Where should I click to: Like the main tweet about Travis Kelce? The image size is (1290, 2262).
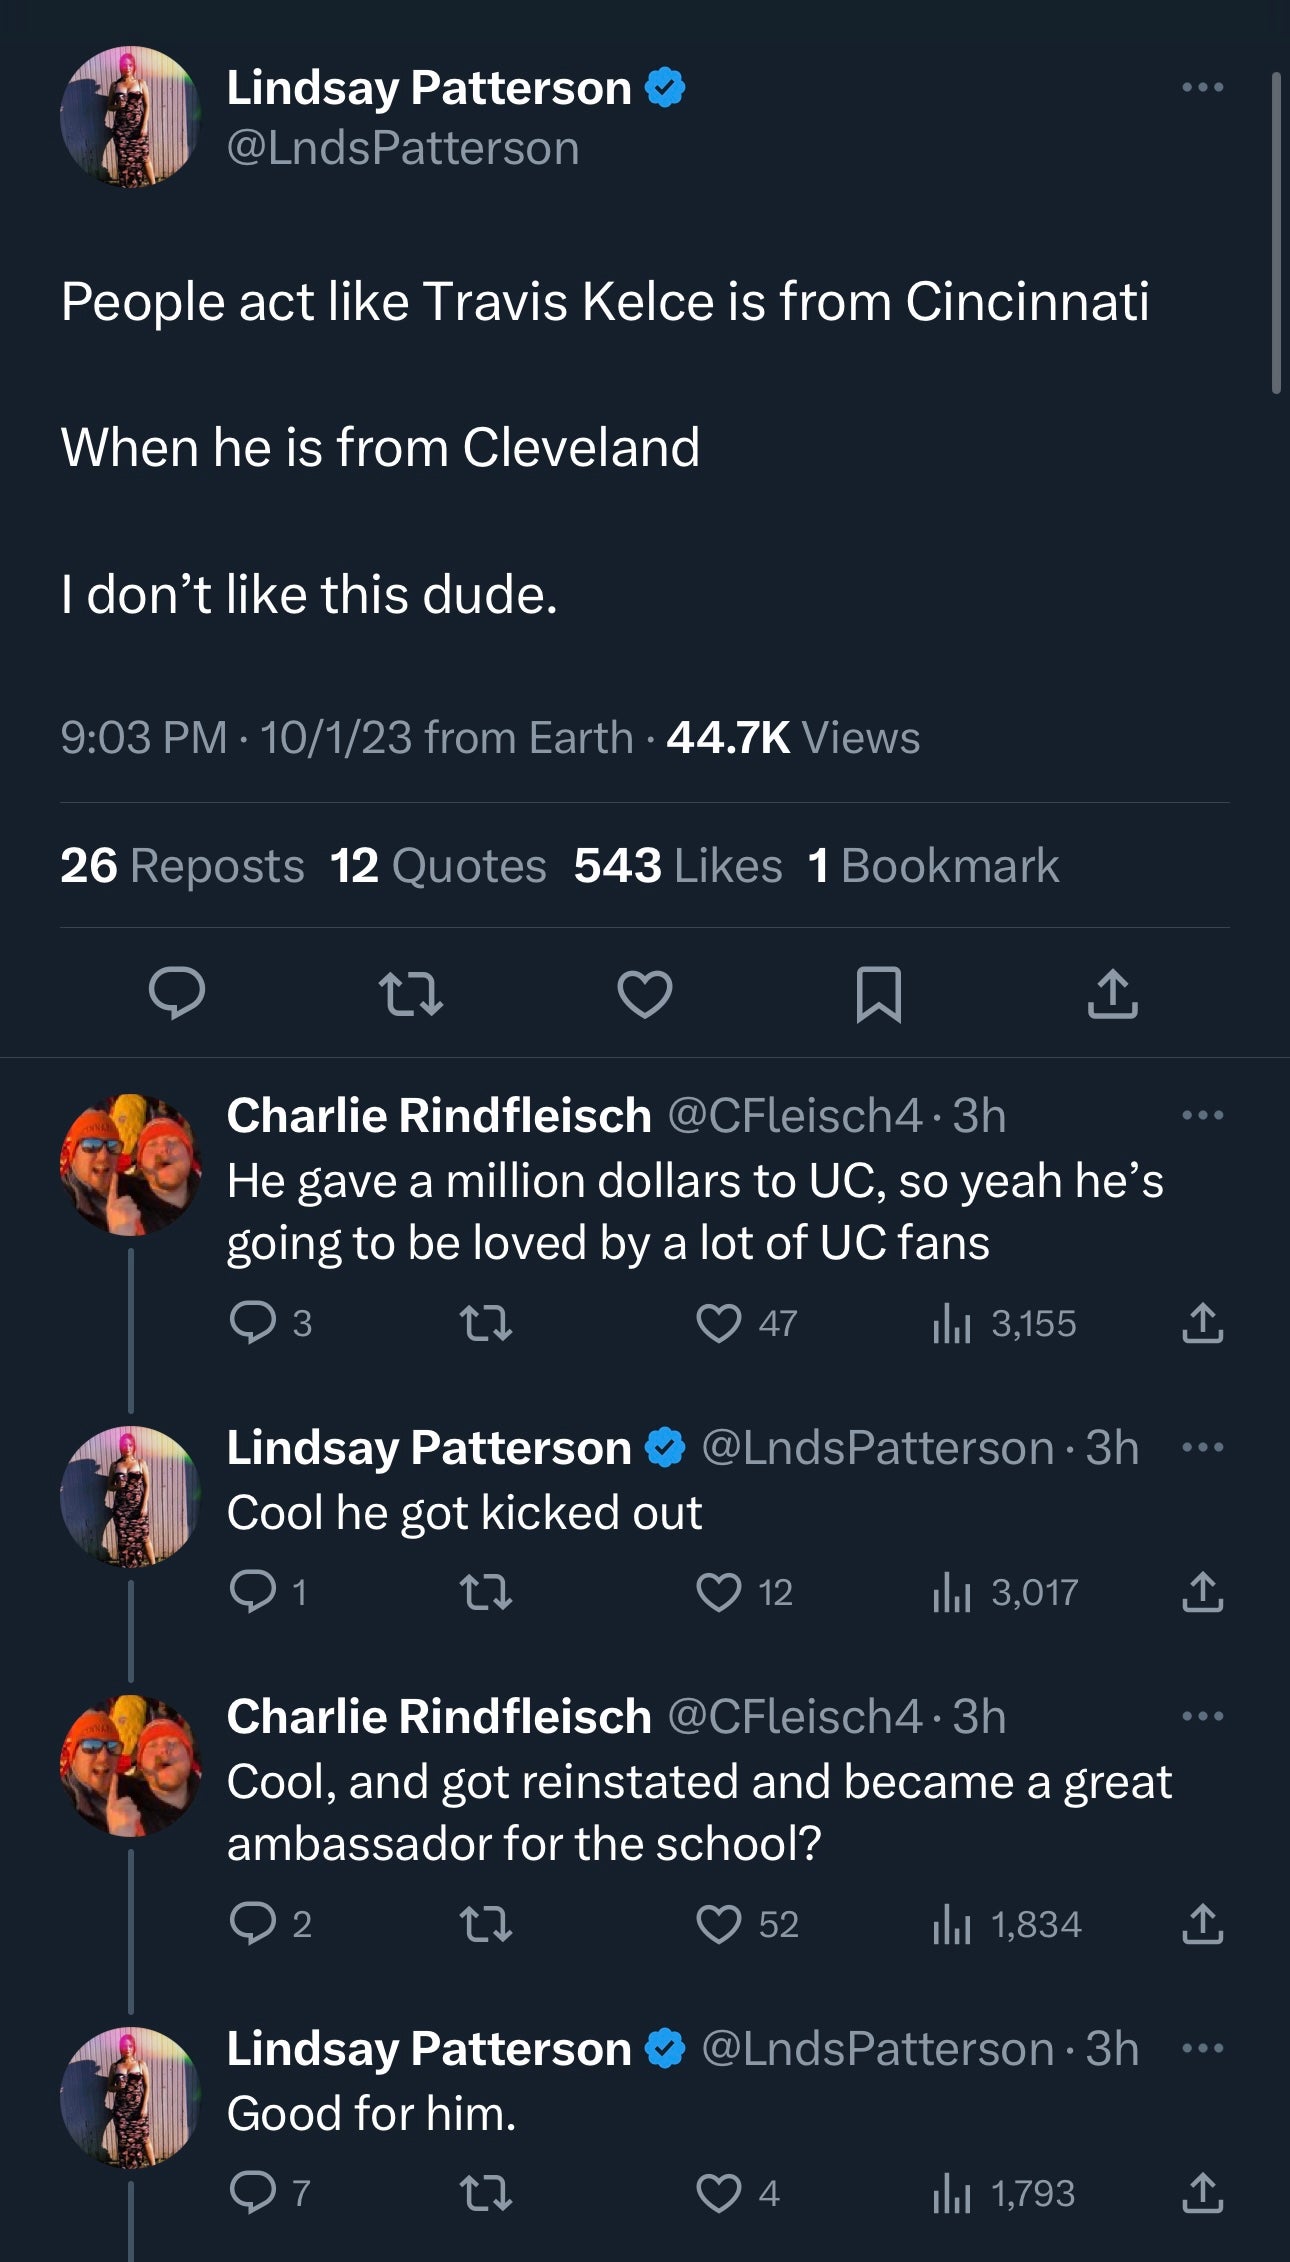point(645,994)
